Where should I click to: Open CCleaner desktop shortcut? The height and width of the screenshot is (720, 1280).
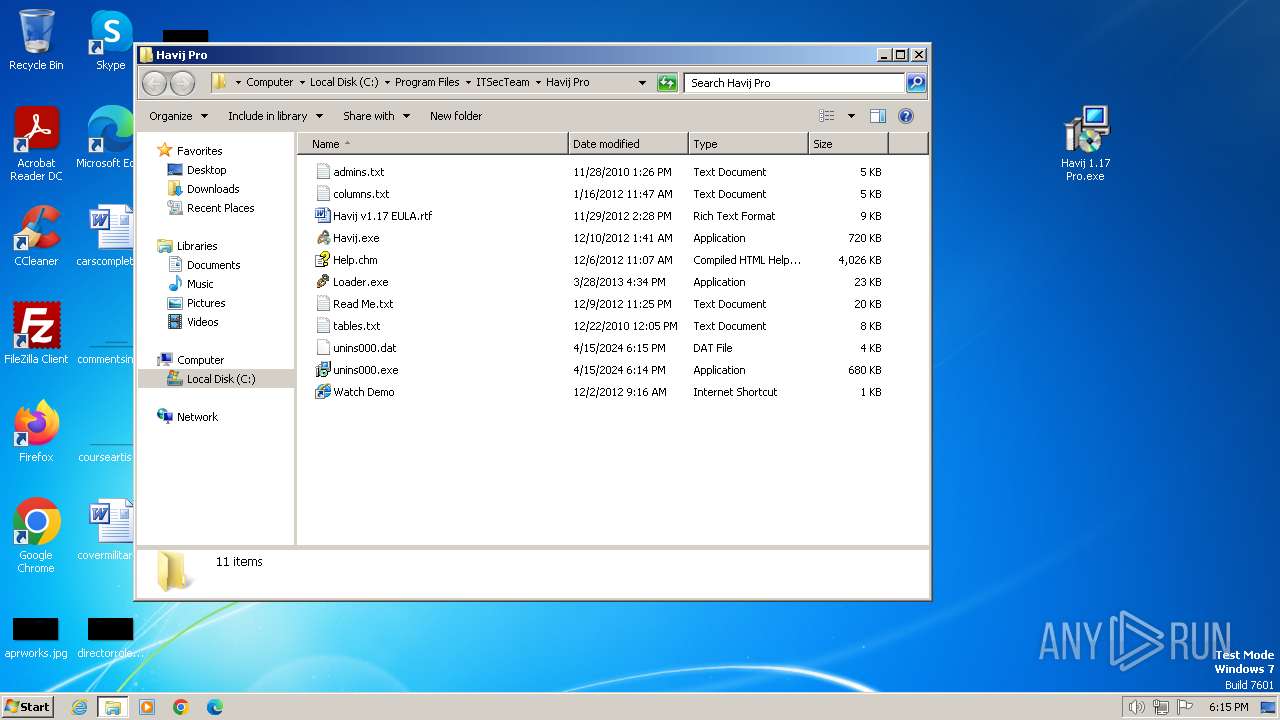(x=36, y=236)
